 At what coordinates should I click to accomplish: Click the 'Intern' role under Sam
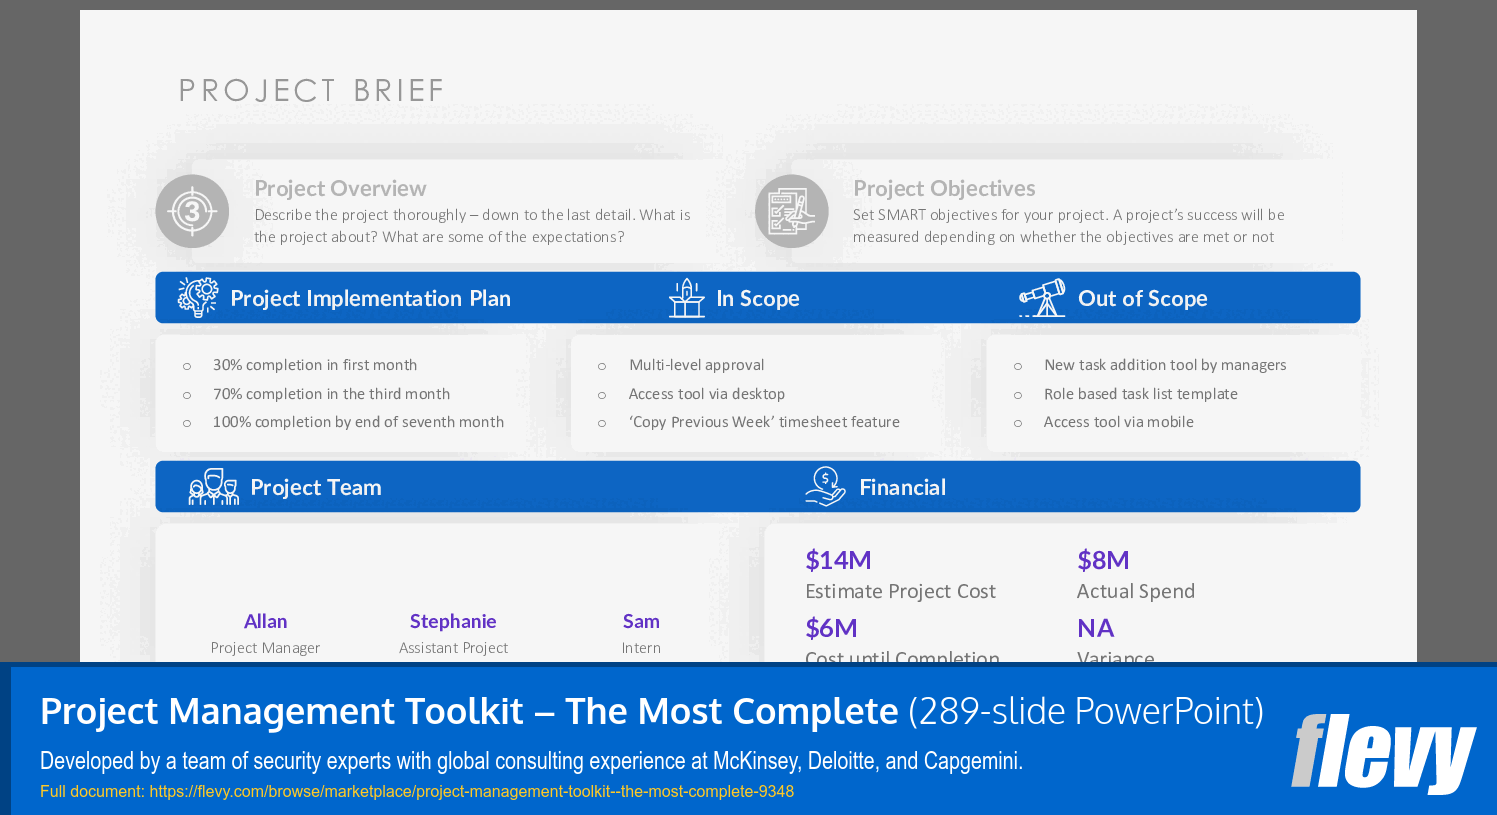pos(641,648)
